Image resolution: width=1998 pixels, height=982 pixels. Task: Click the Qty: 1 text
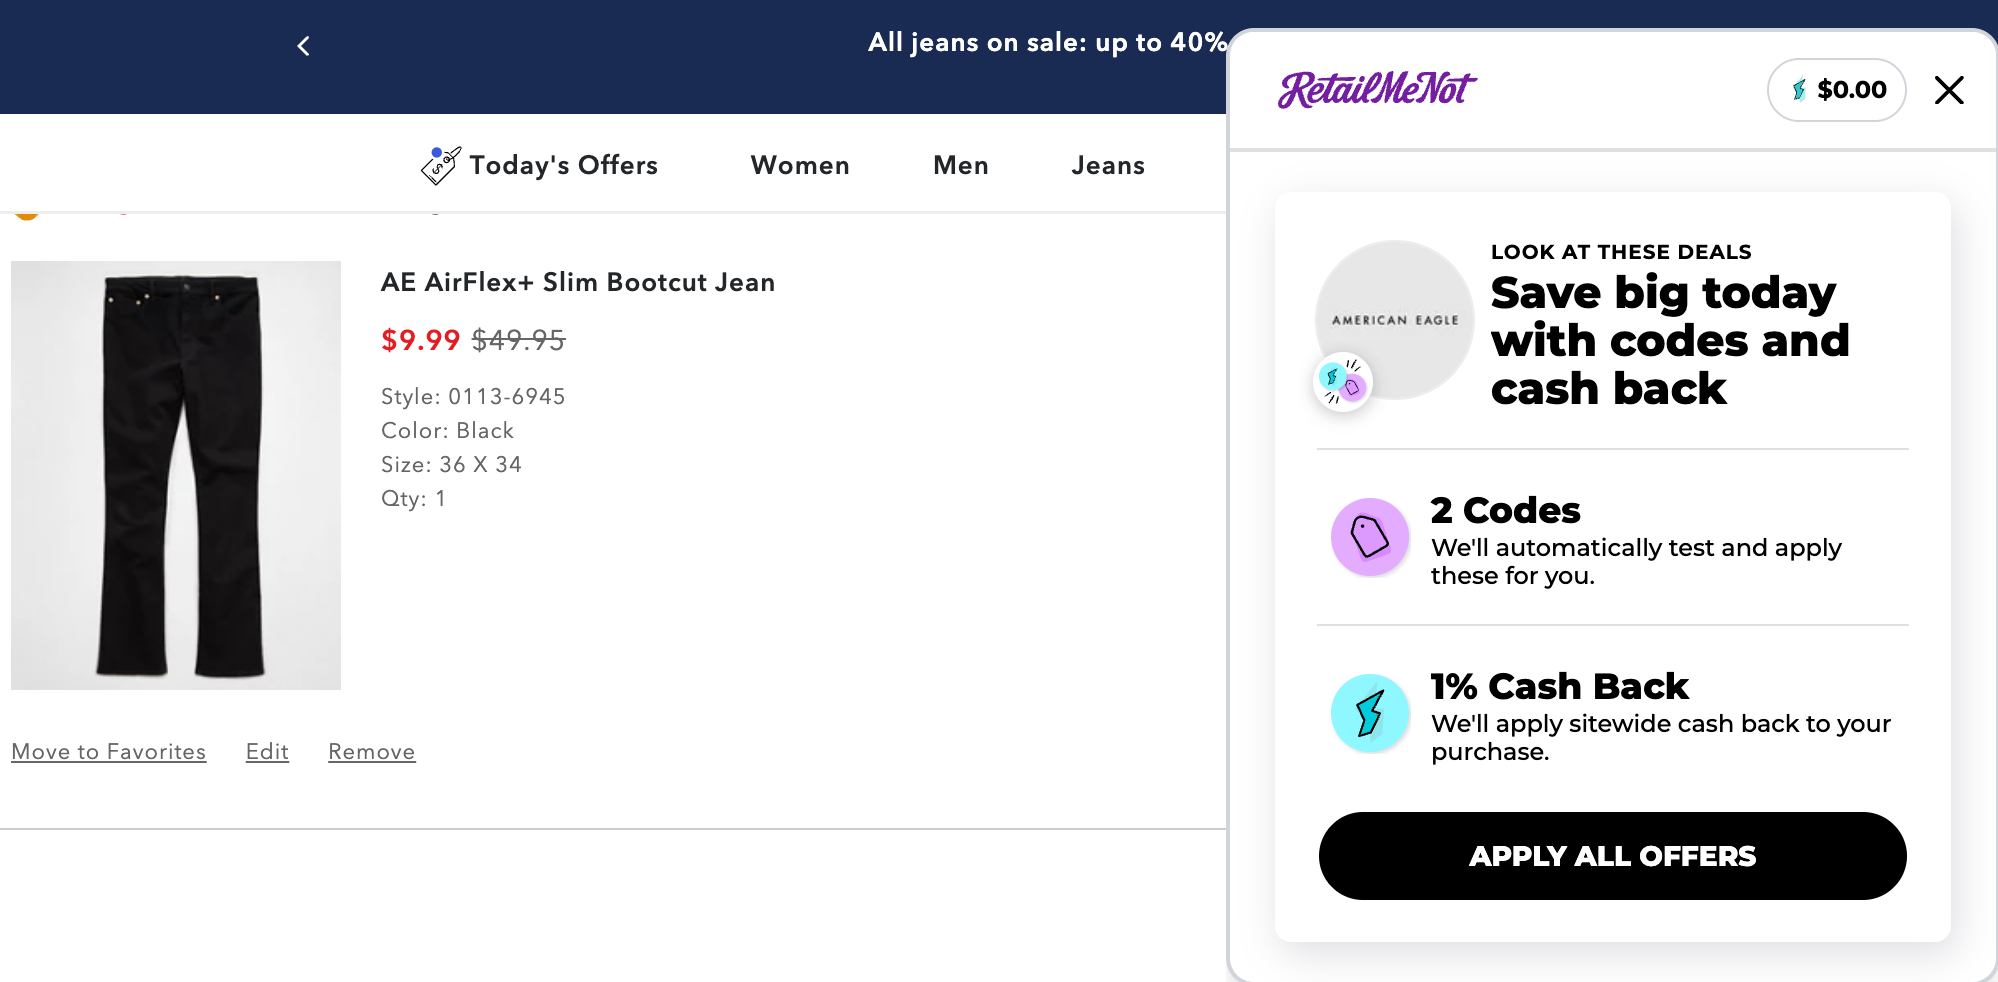413,498
